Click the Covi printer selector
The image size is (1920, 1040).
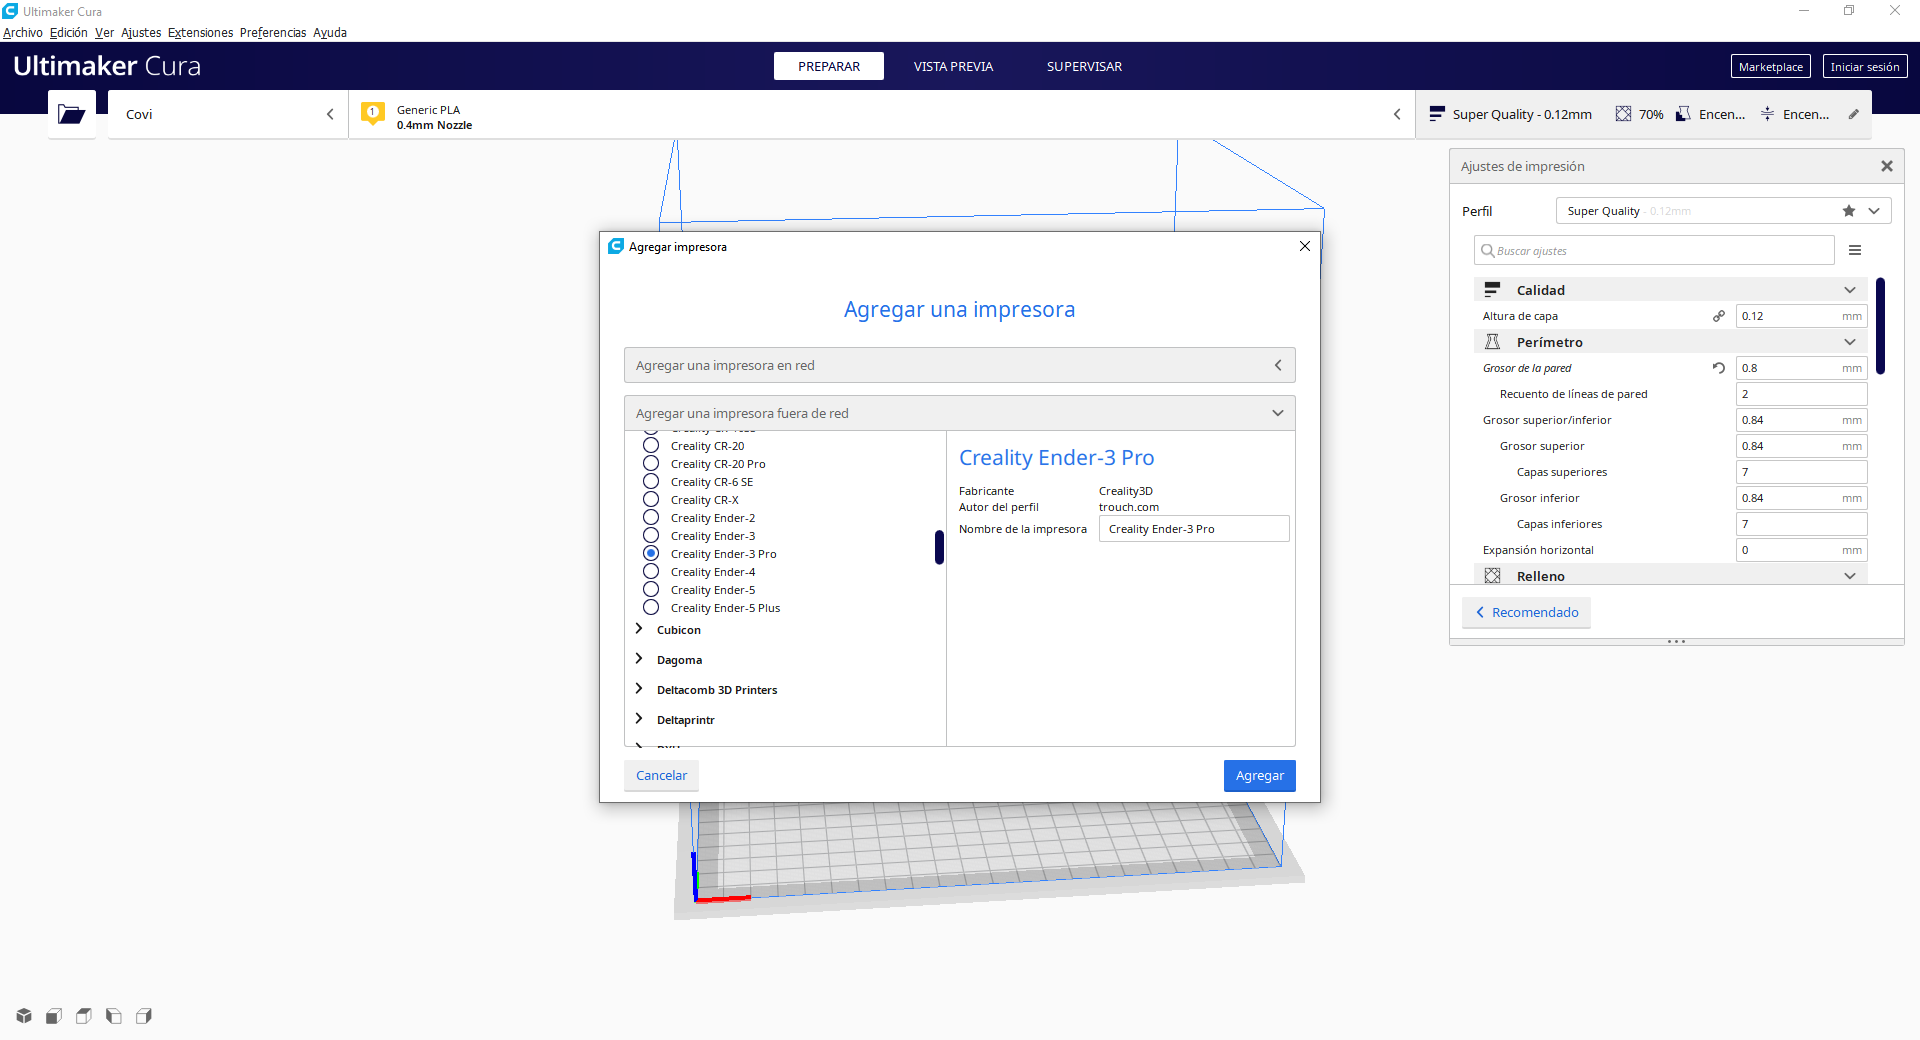tap(228, 114)
